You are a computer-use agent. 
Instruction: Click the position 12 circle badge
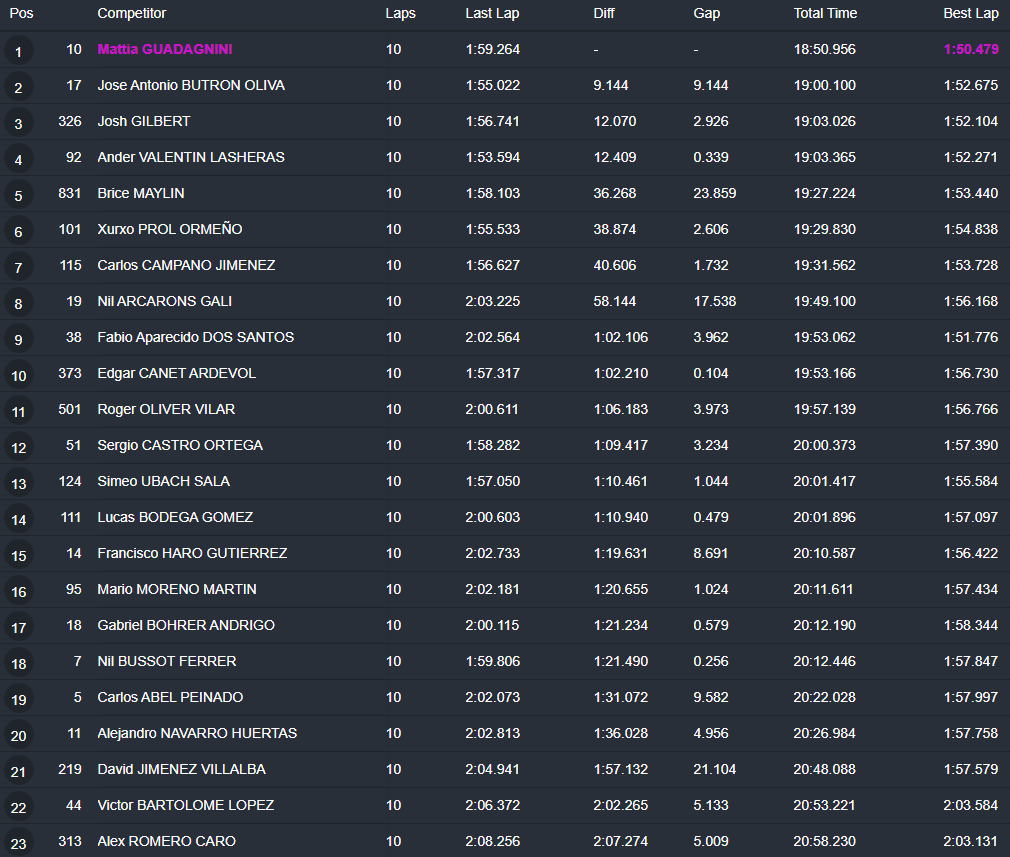point(19,447)
